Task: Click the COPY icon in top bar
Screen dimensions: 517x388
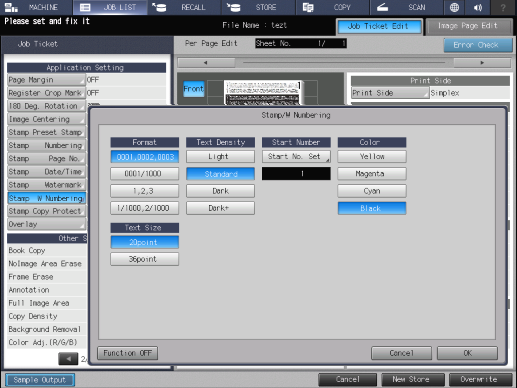Action: point(308,7)
